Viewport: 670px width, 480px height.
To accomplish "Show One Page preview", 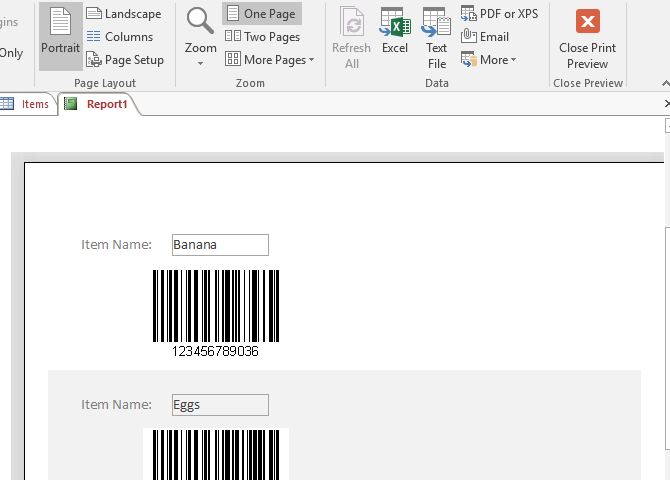I will (262, 14).
